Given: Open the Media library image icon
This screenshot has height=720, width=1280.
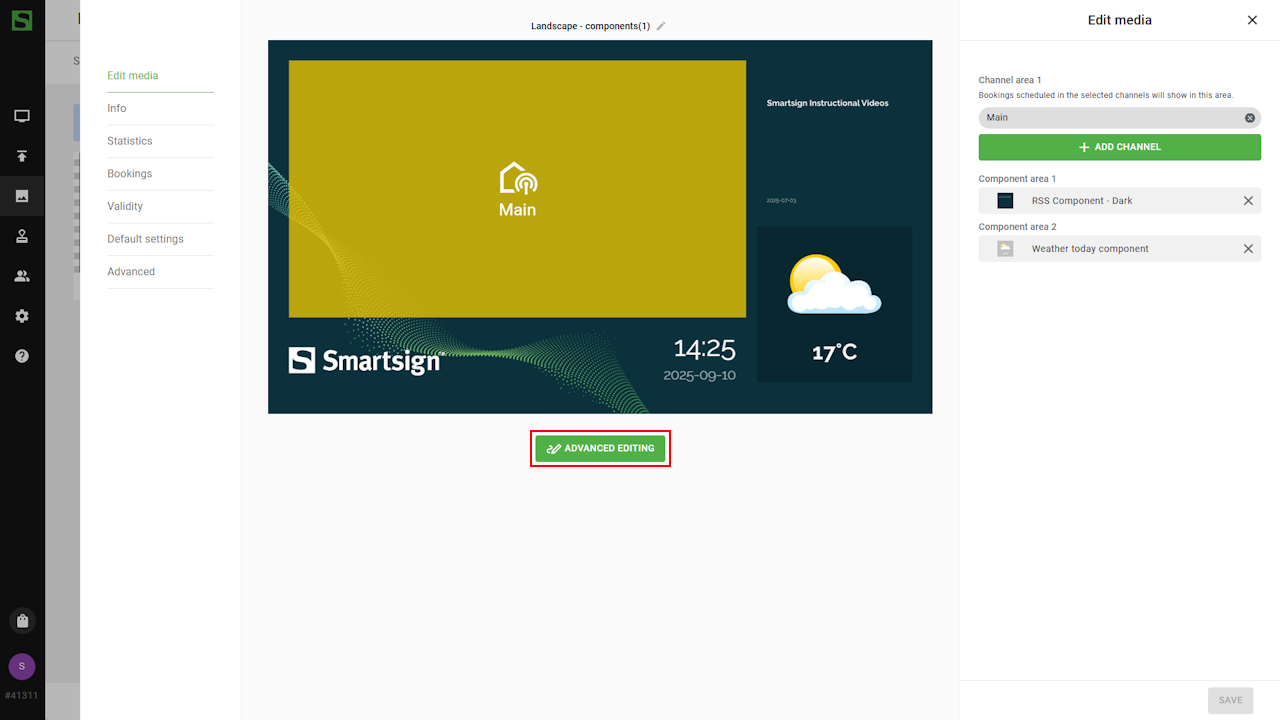Looking at the screenshot, I should [22, 196].
